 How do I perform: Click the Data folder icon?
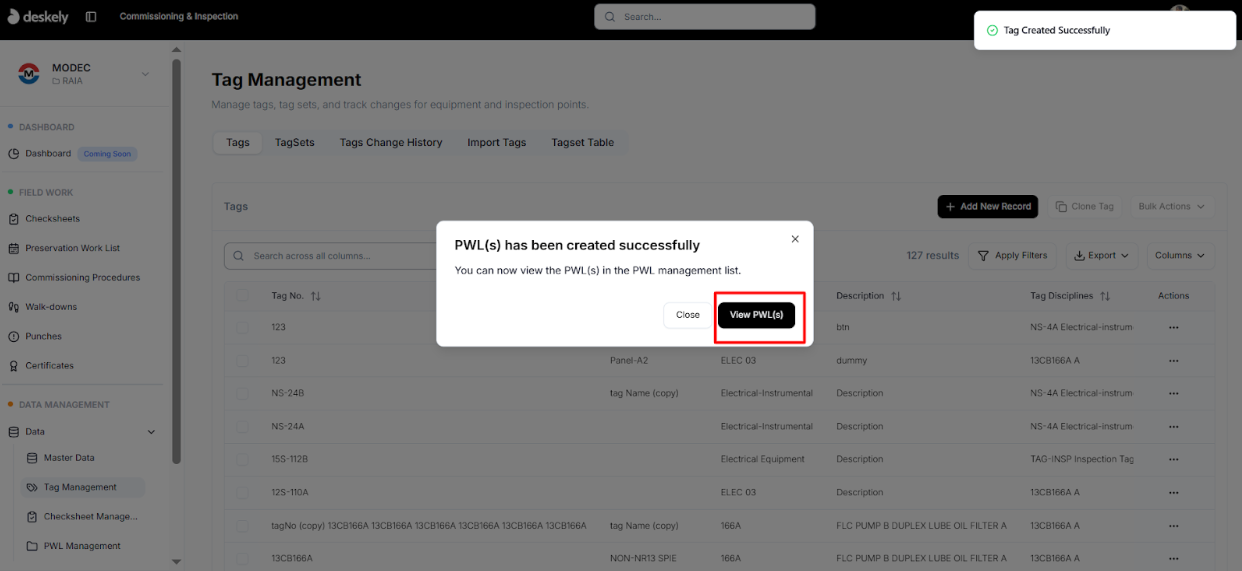pyautogui.click(x=14, y=432)
